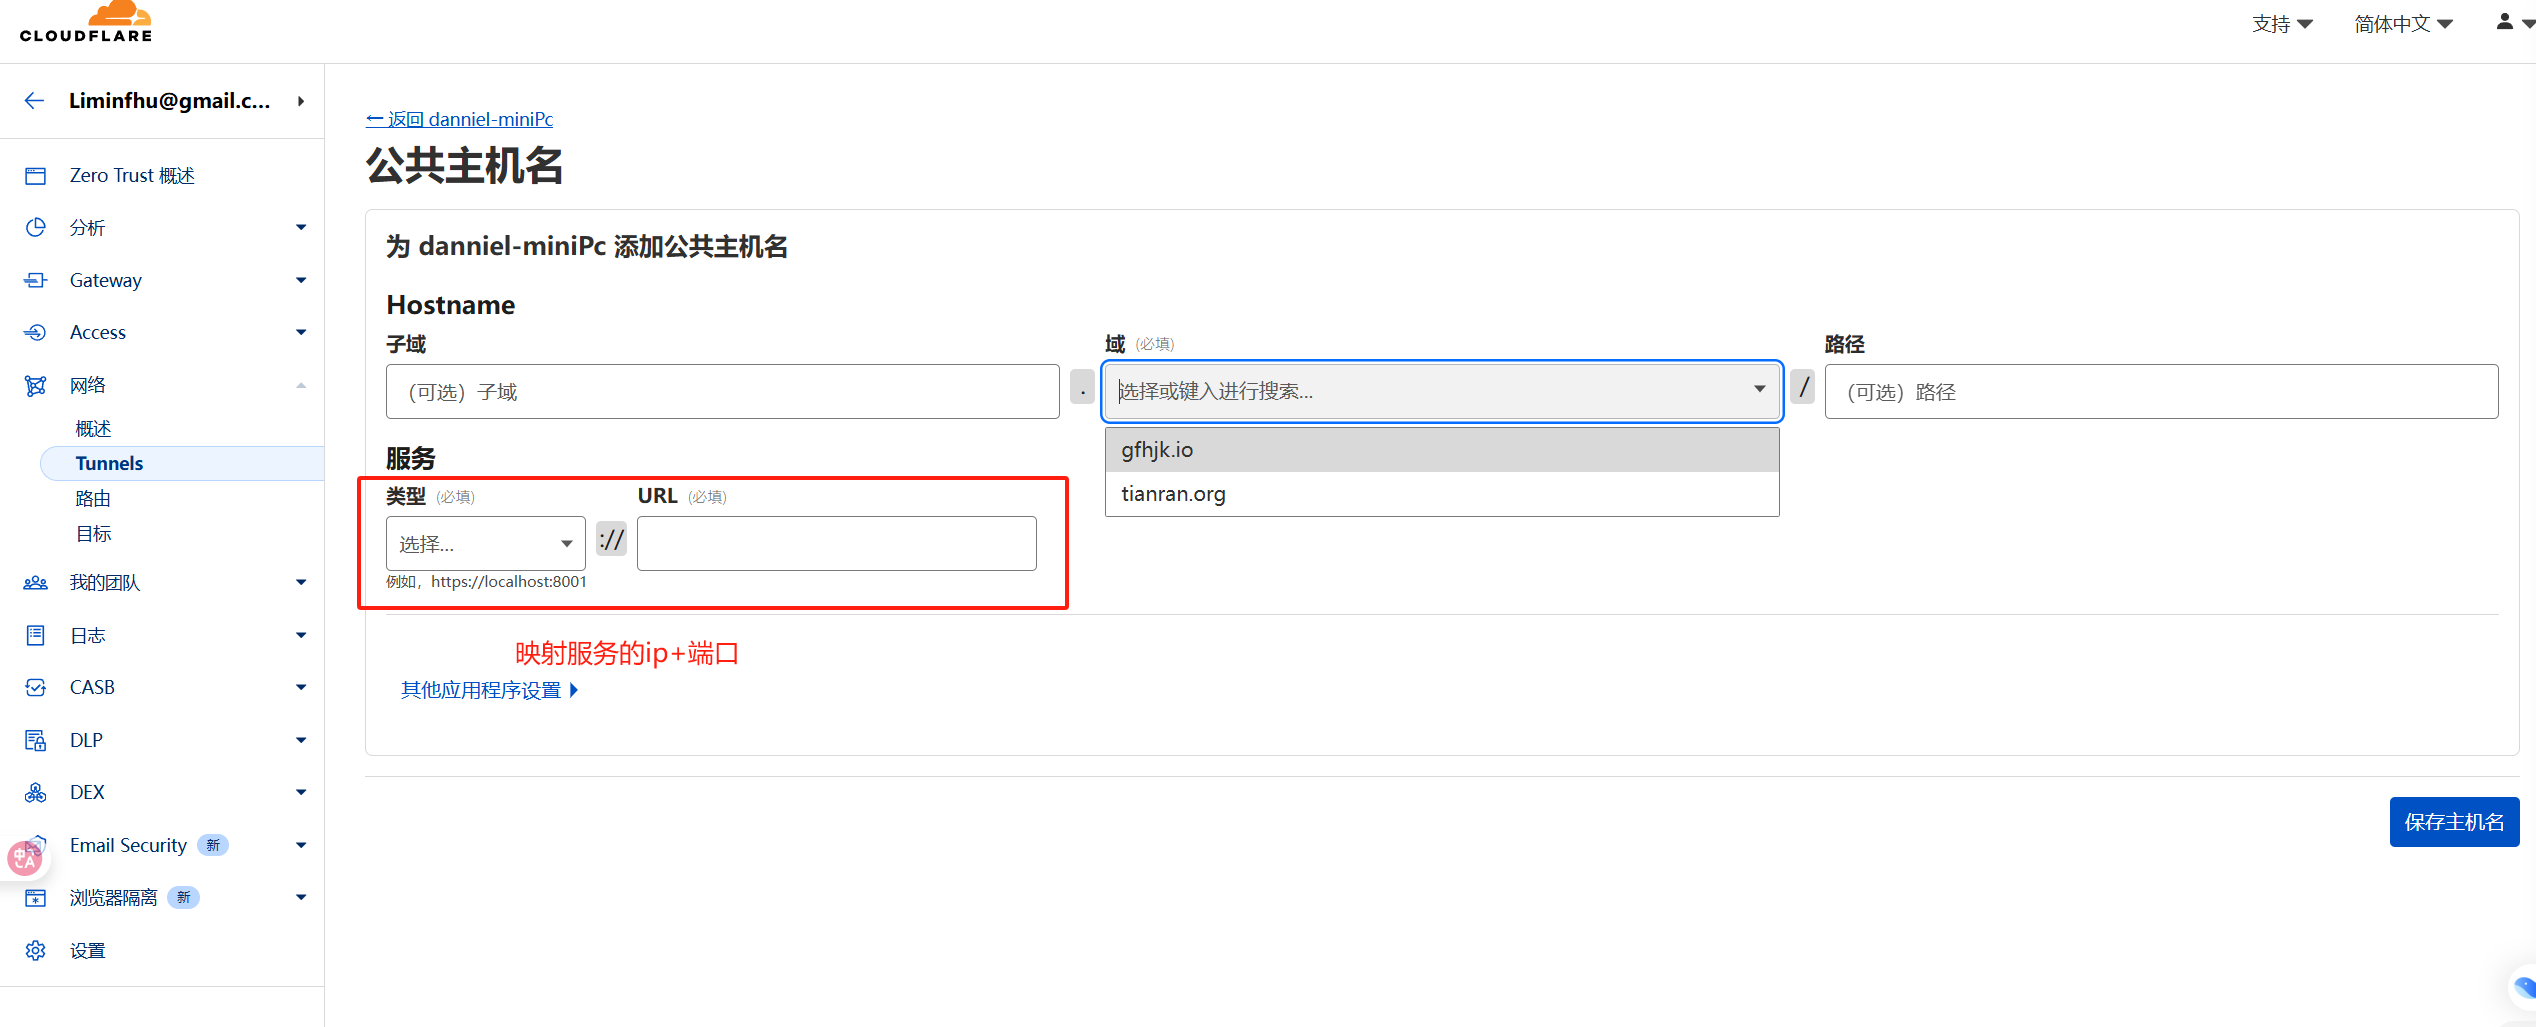
Task: Open 目标 under 网络
Action: (x=93, y=534)
